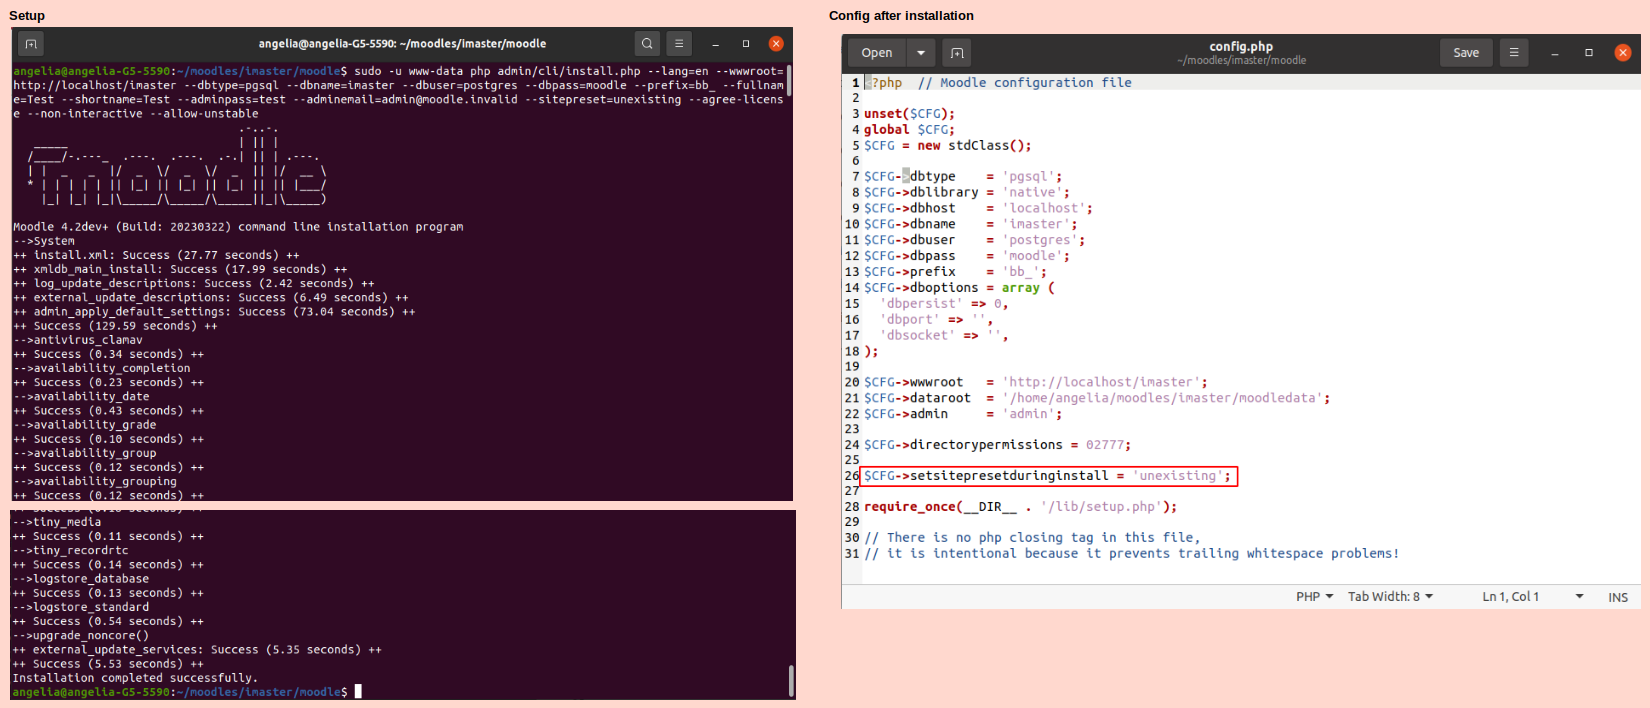Image resolution: width=1650 pixels, height=708 pixels.
Task: Minimize the terminal window
Action: (716, 44)
